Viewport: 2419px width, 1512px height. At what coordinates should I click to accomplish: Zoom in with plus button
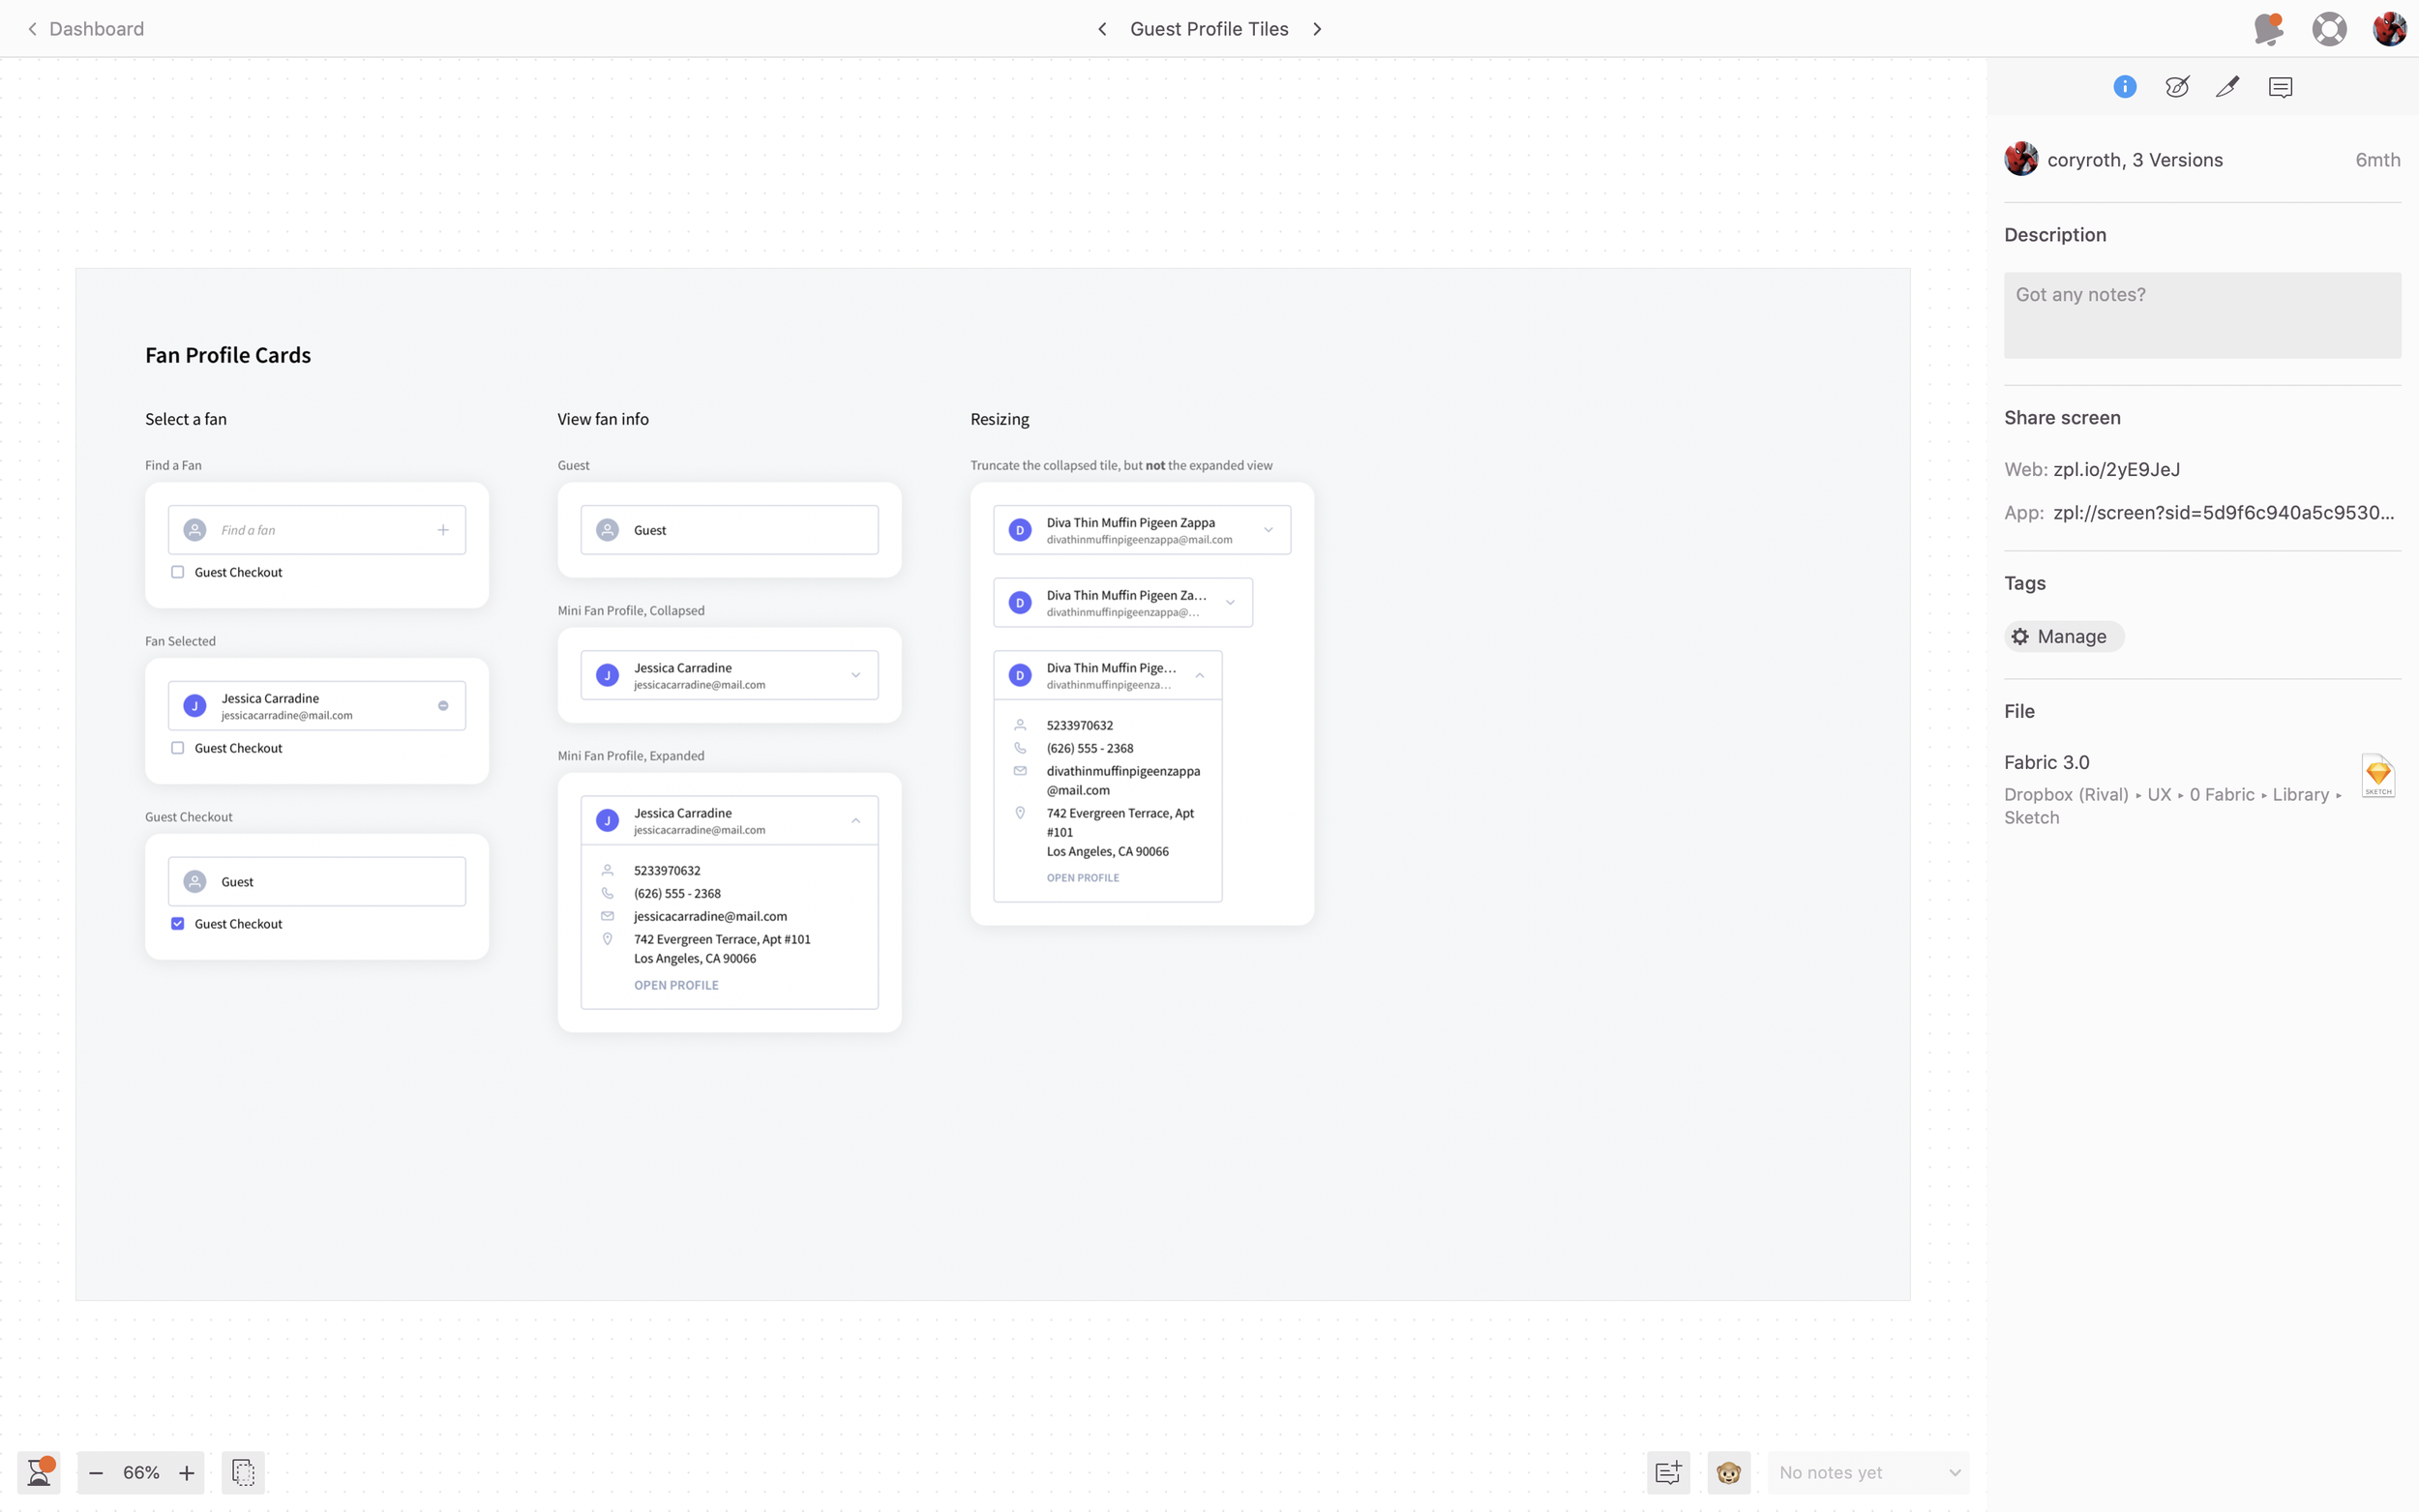[x=186, y=1473]
